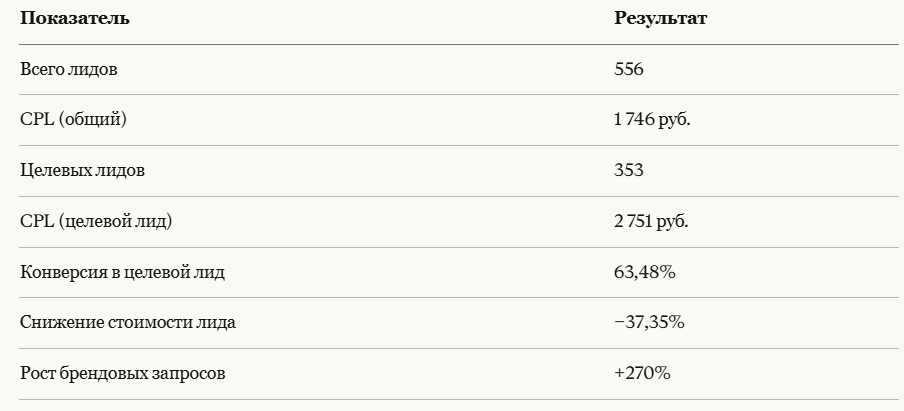Select the "CPL (целевой лид)" label
Viewport: 904px width, 411px height.
[96, 221]
